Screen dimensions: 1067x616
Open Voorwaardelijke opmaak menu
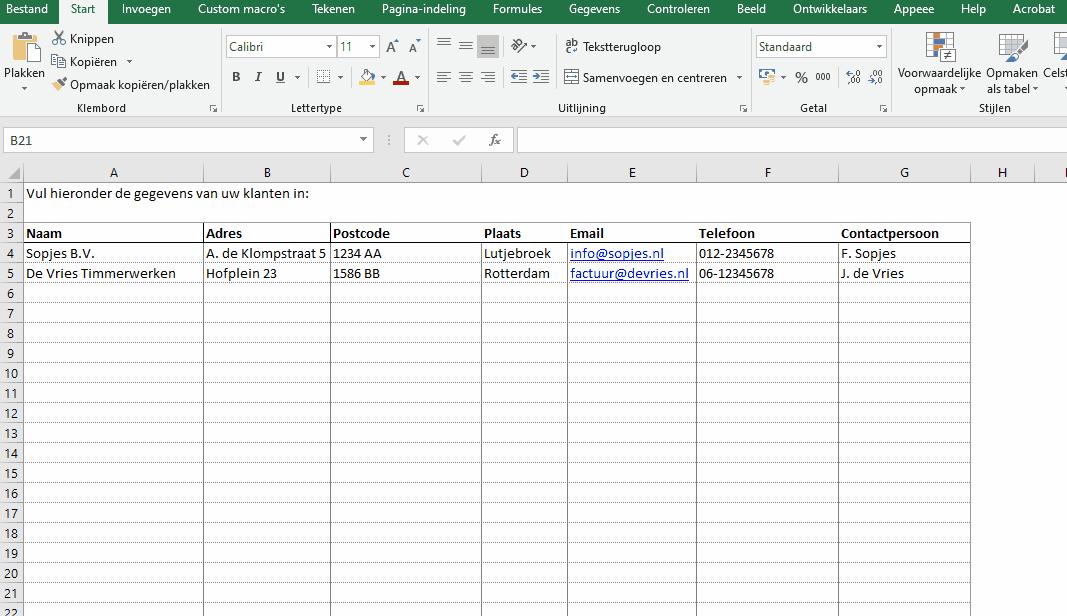coord(939,64)
